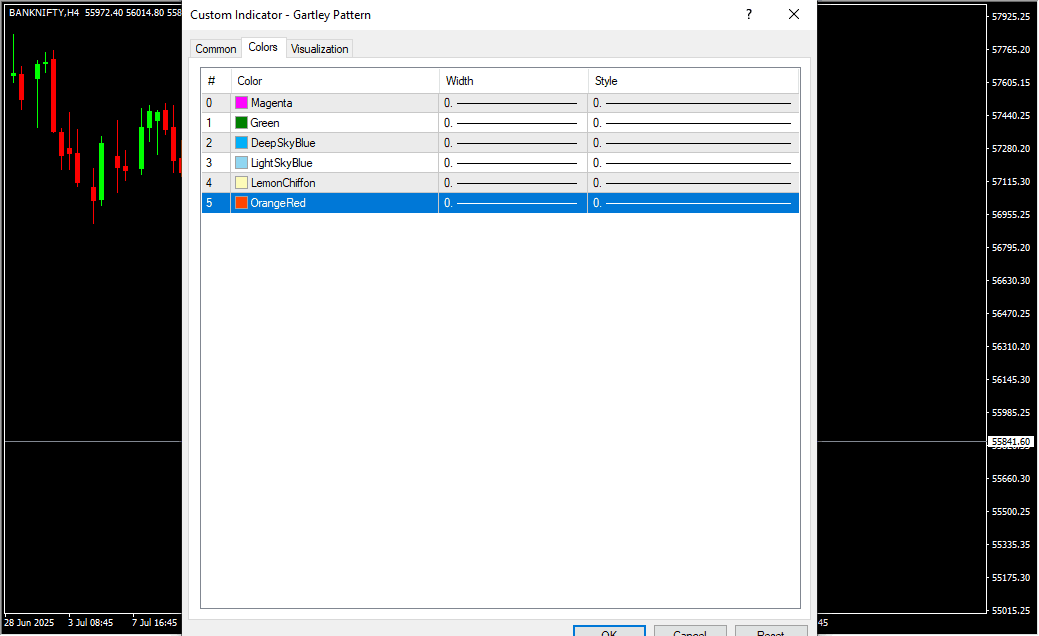This screenshot has height=636, width=1039.
Task: Click the OrangeRed color swatch
Action: tap(241, 203)
